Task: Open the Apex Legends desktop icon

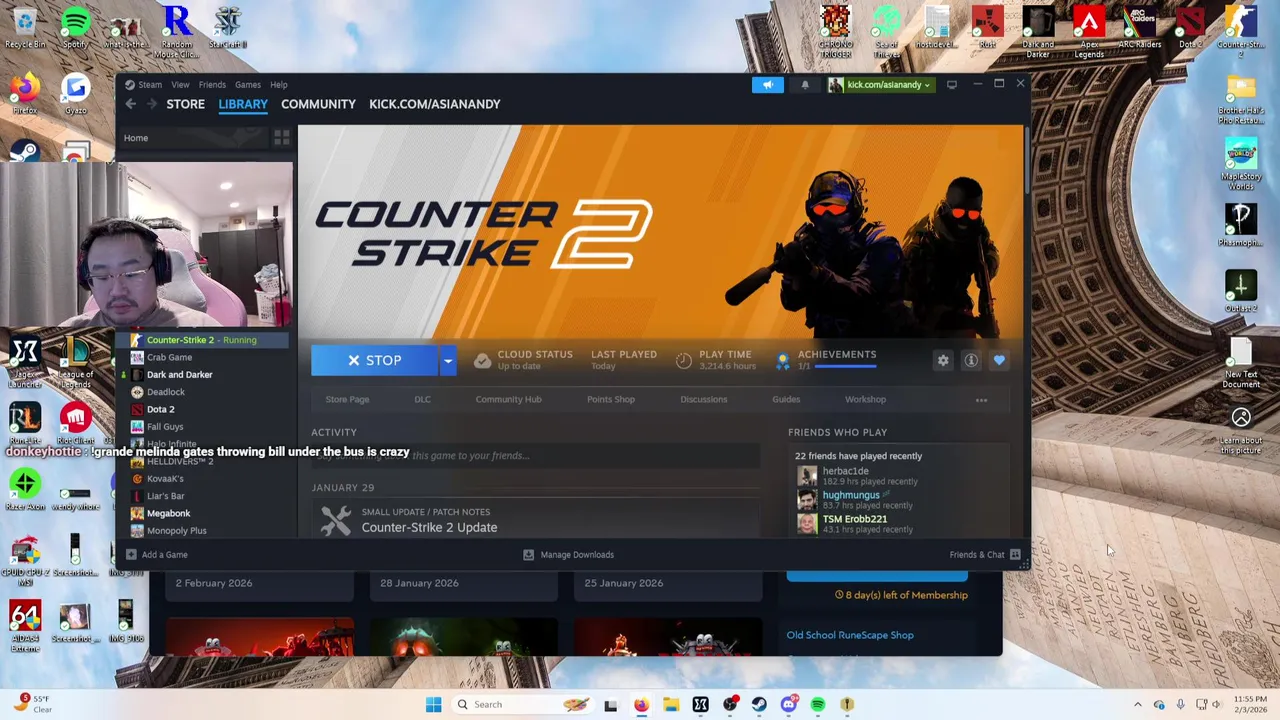Action: pyautogui.click(x=1089, y=32)
